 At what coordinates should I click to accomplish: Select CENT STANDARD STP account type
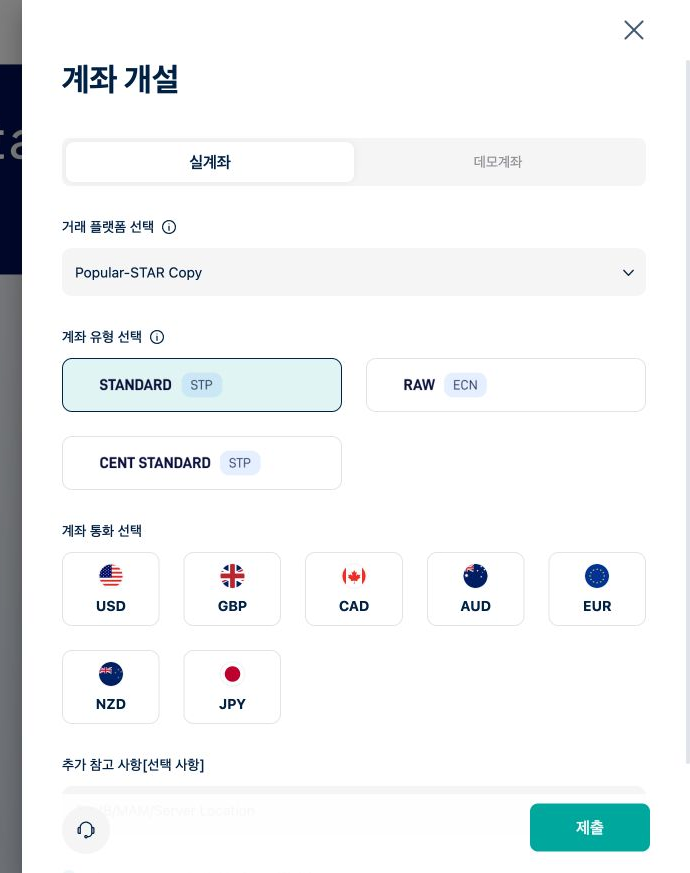pyautogui.click(x=202, y=463)
